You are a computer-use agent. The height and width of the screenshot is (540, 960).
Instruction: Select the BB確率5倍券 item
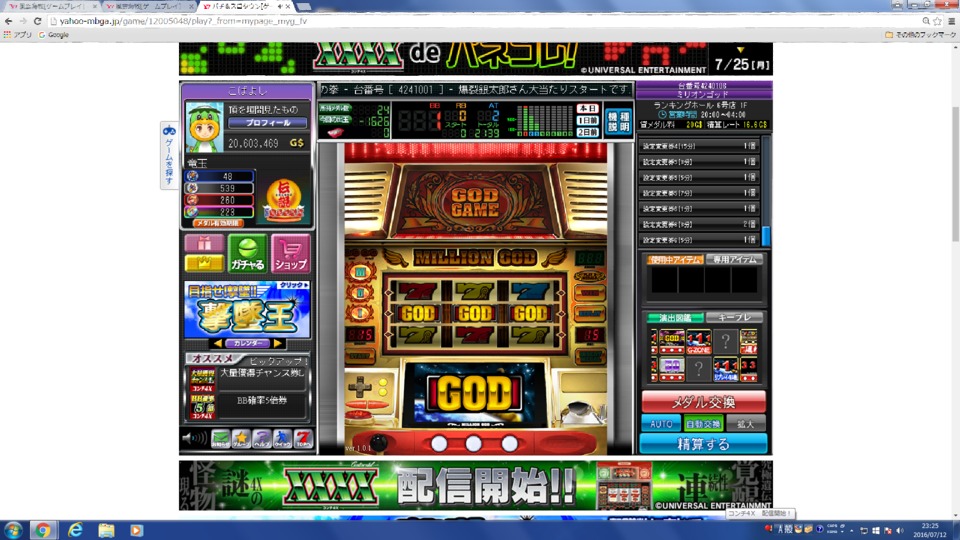(x=247, y=407)
